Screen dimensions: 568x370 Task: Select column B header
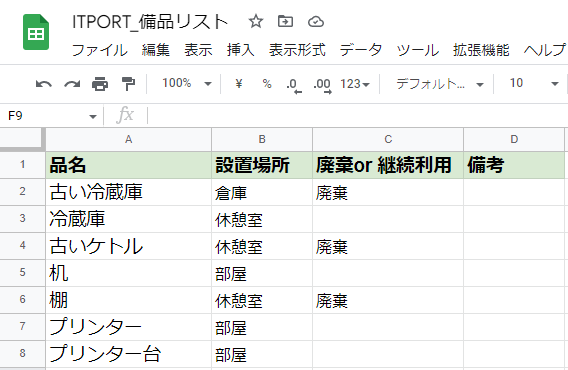coord(262,140)
